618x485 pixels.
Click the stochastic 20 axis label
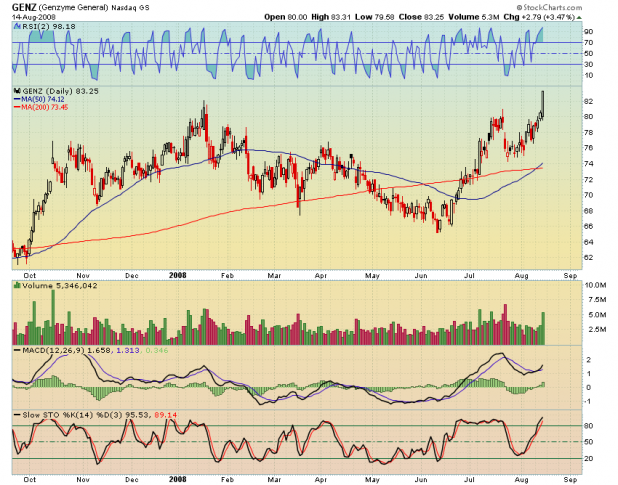click(x=589, y=459)
